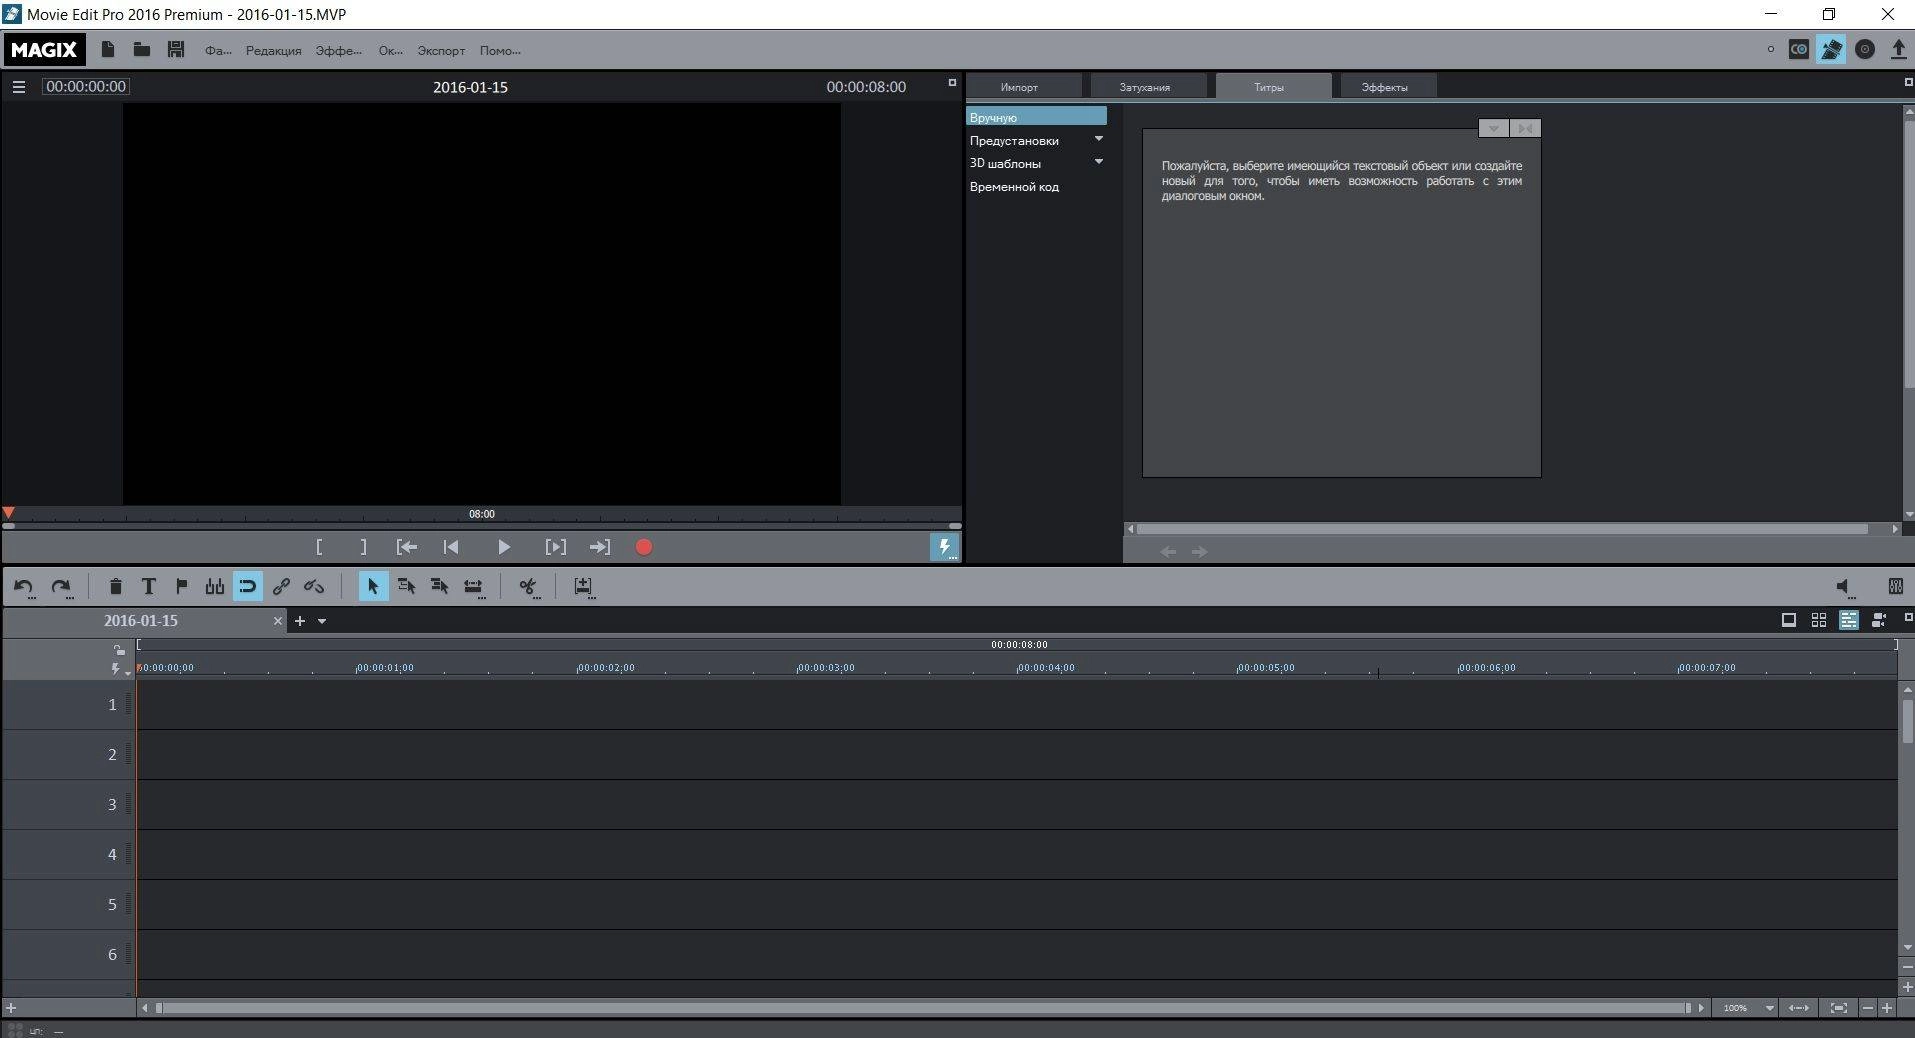The image size is (1915, 1038).
Task: Click the 00:00:00:00 timecode field
Action: click(x=86, y=87)
